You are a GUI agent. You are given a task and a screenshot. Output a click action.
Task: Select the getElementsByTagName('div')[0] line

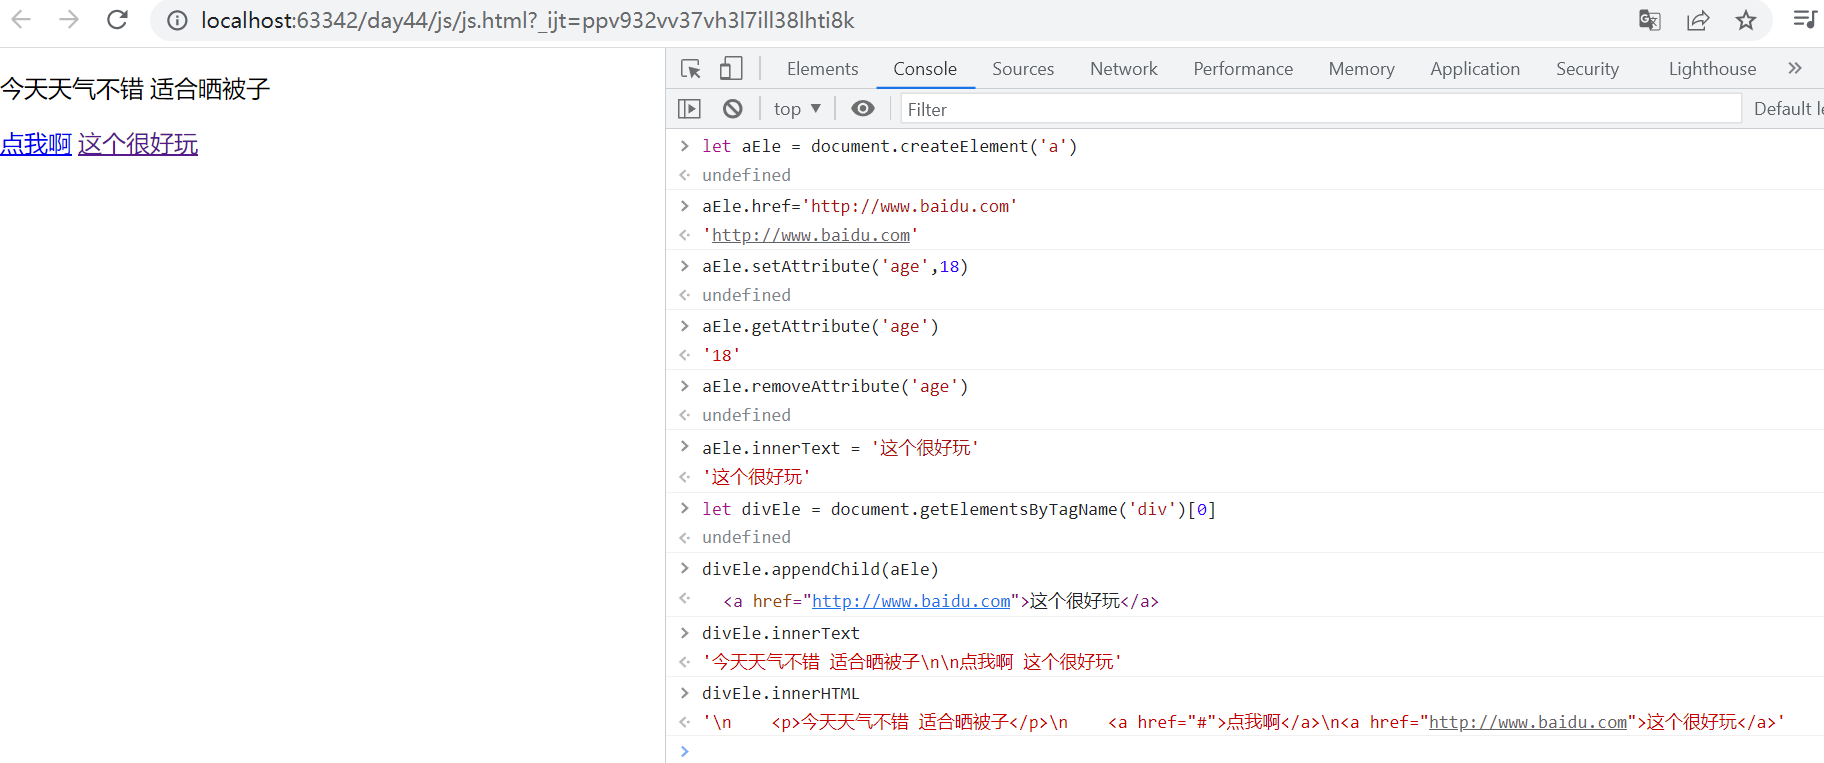pos(959,509)
